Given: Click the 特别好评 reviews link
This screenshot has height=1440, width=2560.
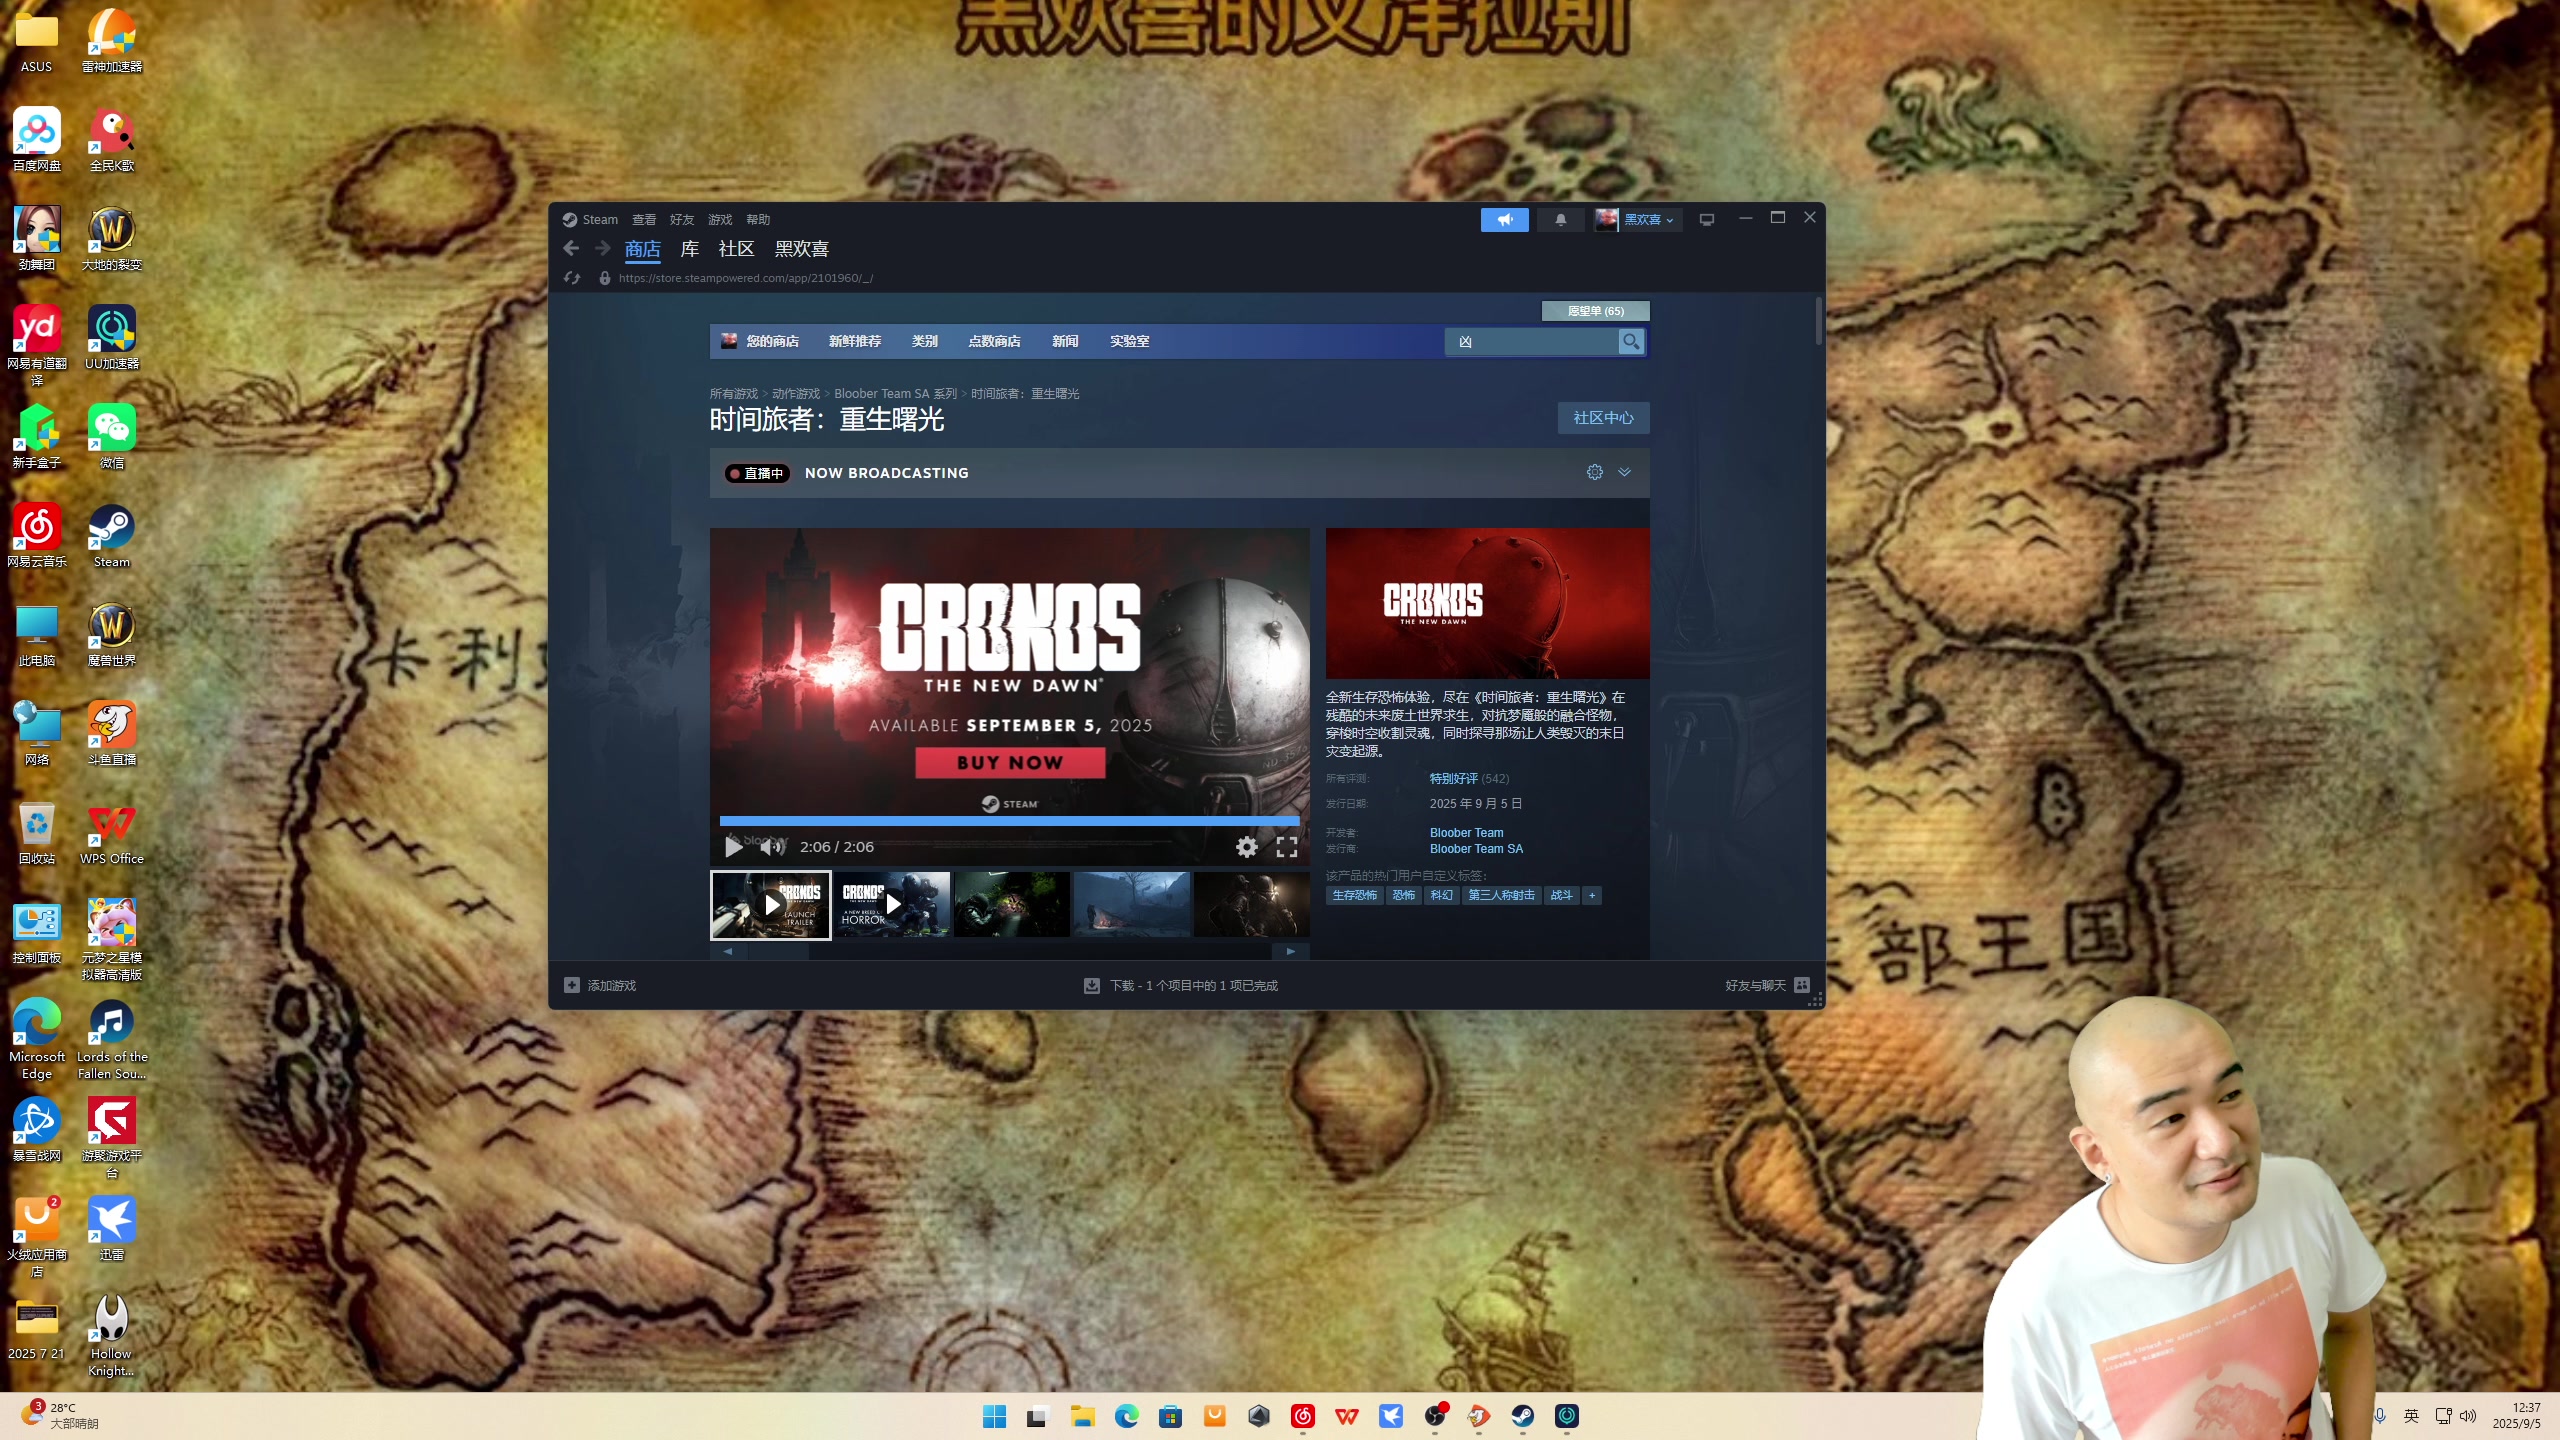Looking at the screenshot, I should pos(1453,778).
